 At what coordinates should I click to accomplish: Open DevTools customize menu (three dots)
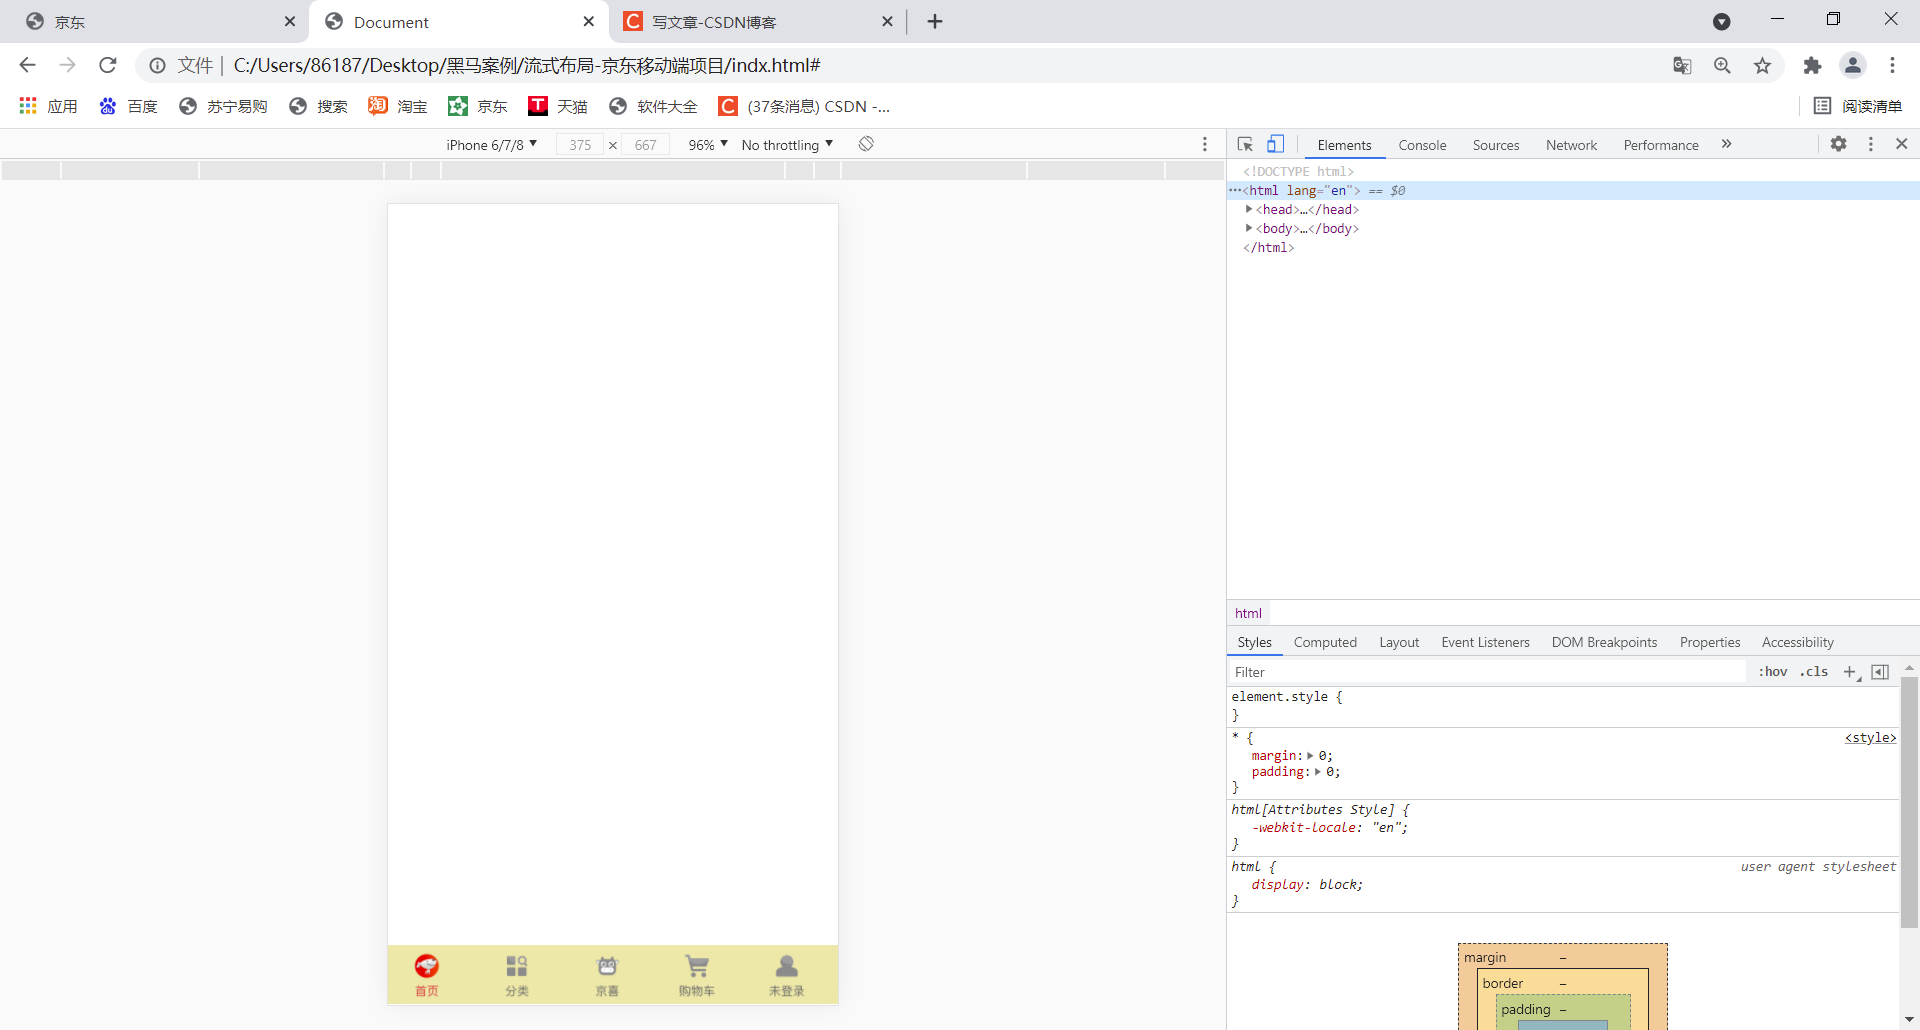pos(1871,144)
